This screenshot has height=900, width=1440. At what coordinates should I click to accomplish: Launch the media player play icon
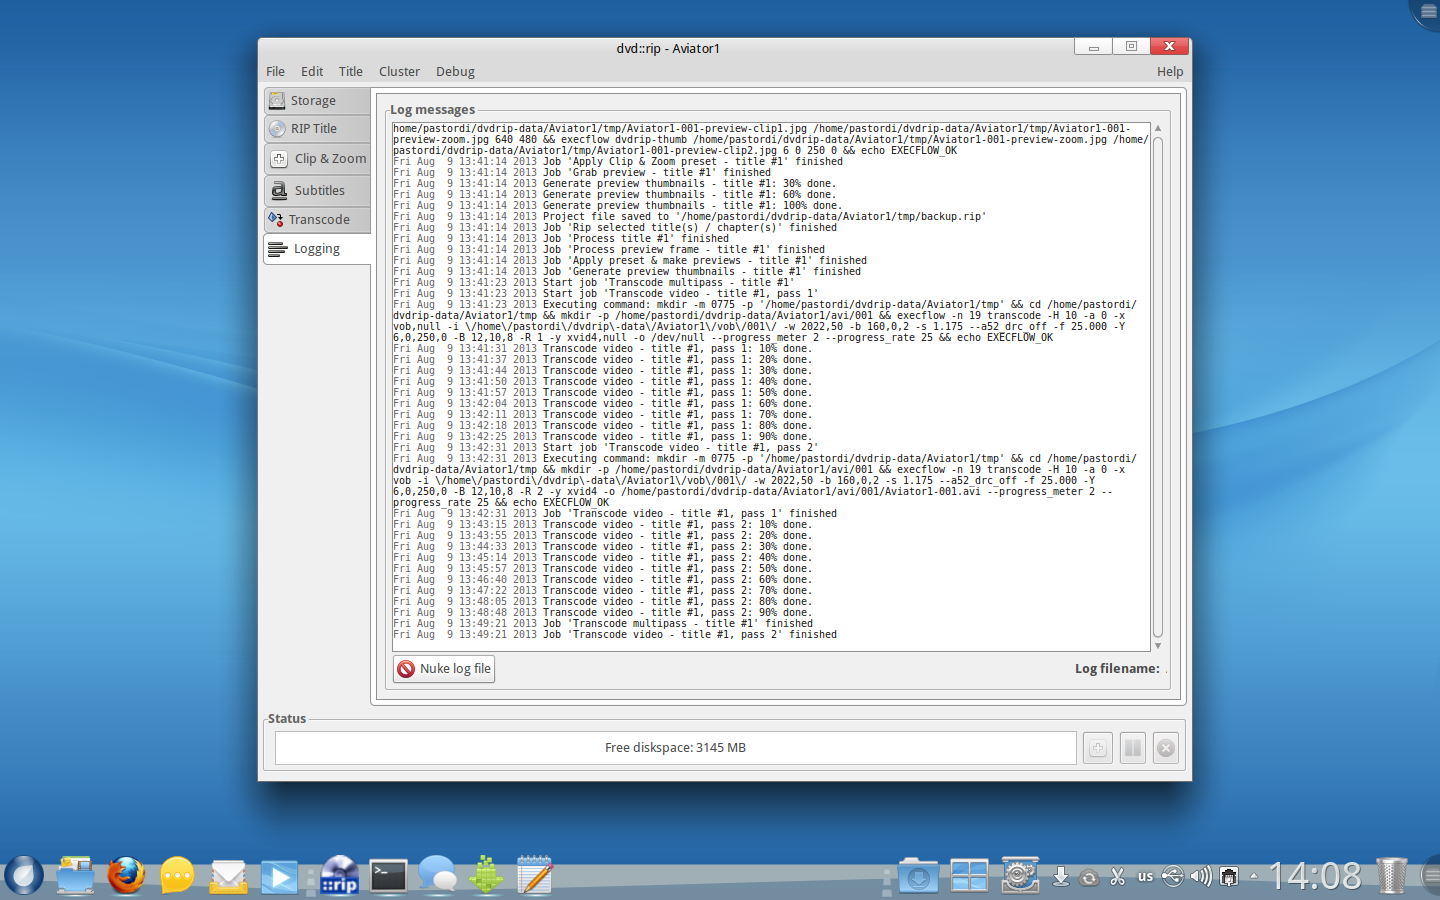click(279, 877)
